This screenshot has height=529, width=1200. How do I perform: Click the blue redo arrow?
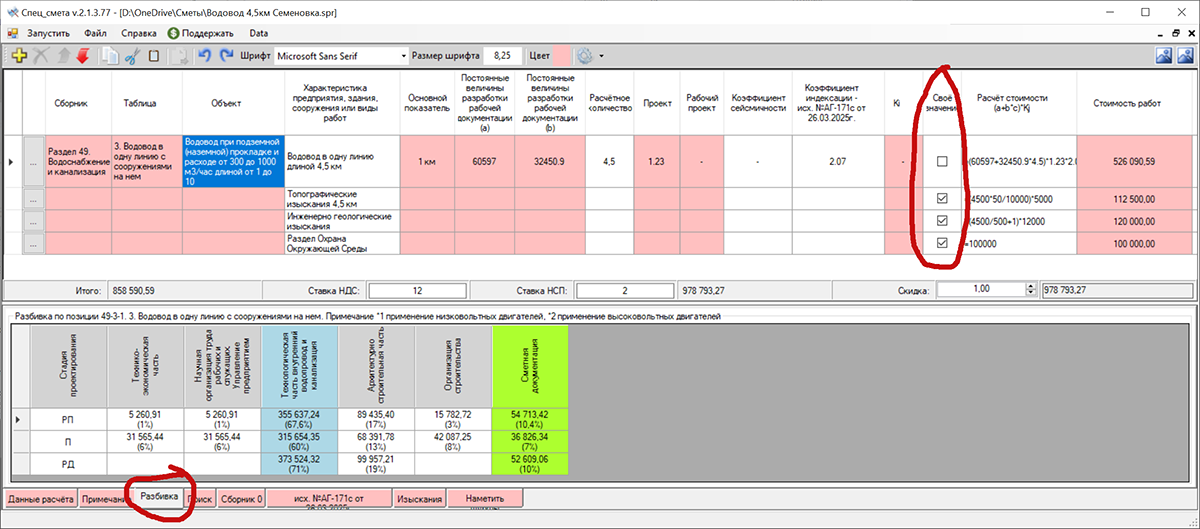click(226, 56)
